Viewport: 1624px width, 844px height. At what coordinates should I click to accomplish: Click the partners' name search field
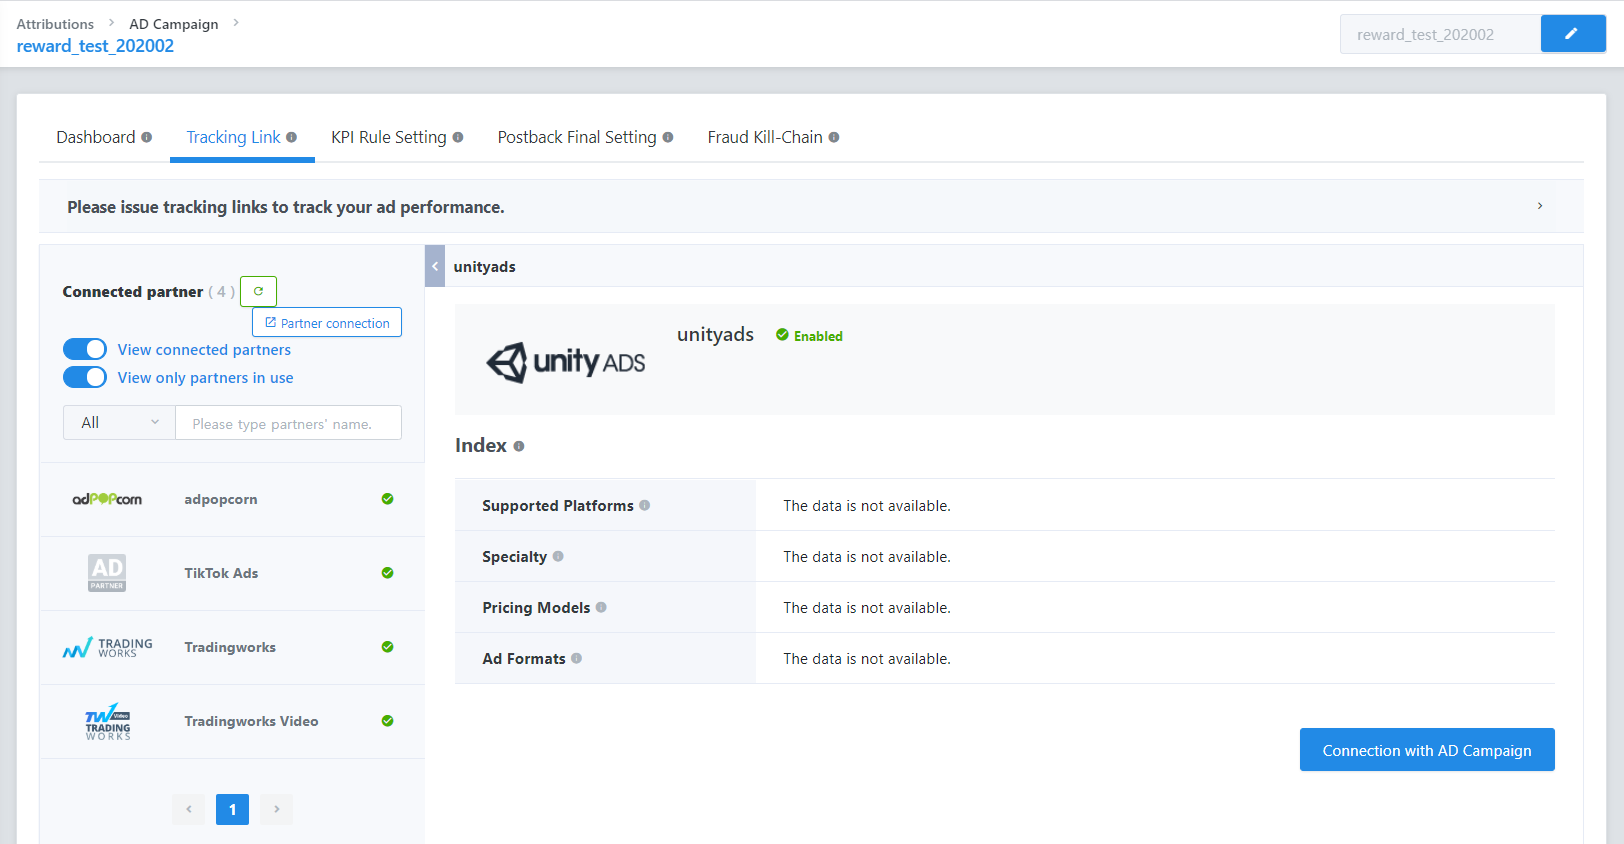(x=288, y=422)
